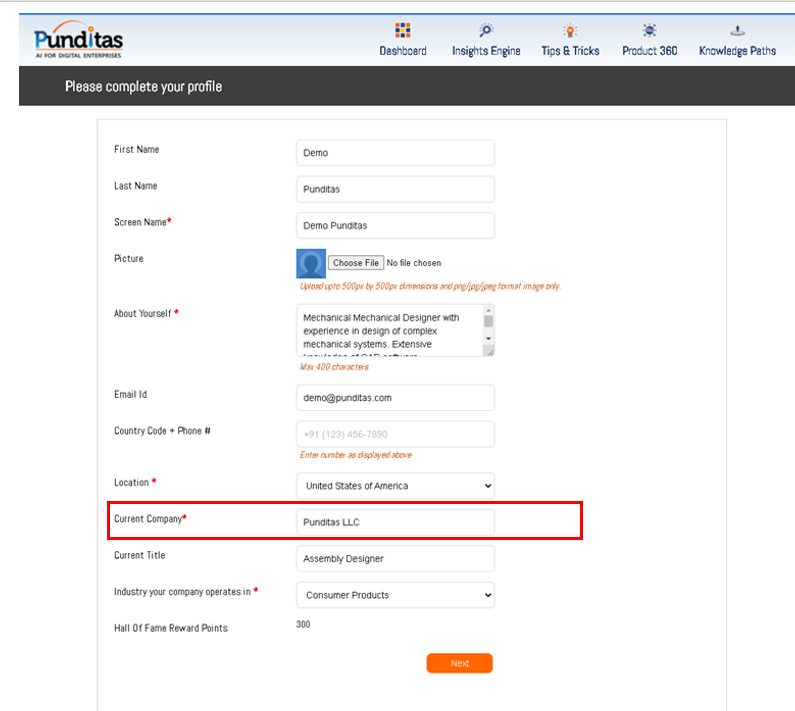Click the Tips & Tricks lightbulb icon
This screenshot has height=711, width=795.
pyautogui.click(x=570, y=30)
